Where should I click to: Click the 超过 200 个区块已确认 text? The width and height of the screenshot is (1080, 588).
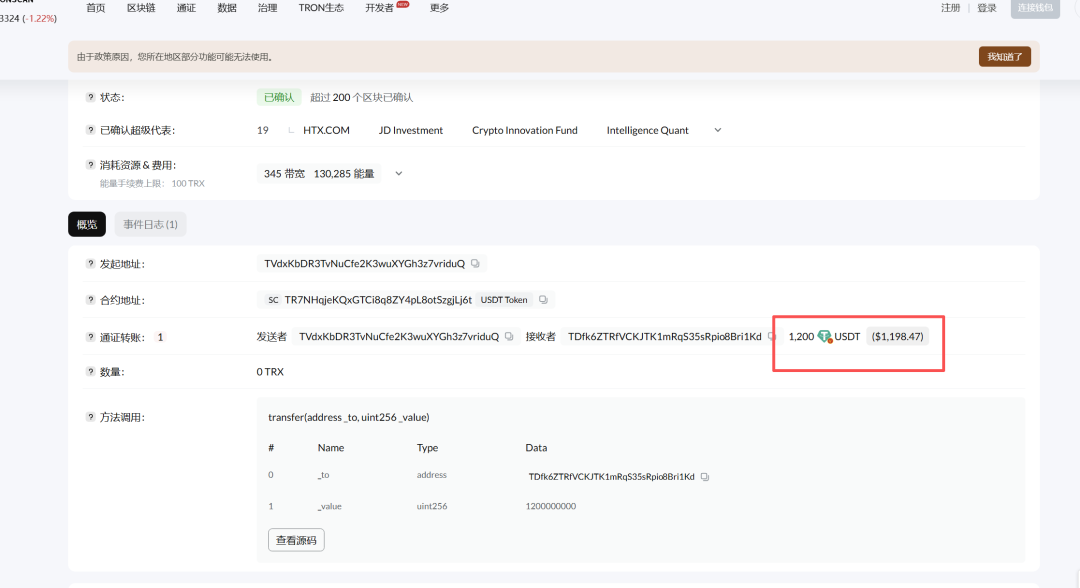(x=362, y=97)
